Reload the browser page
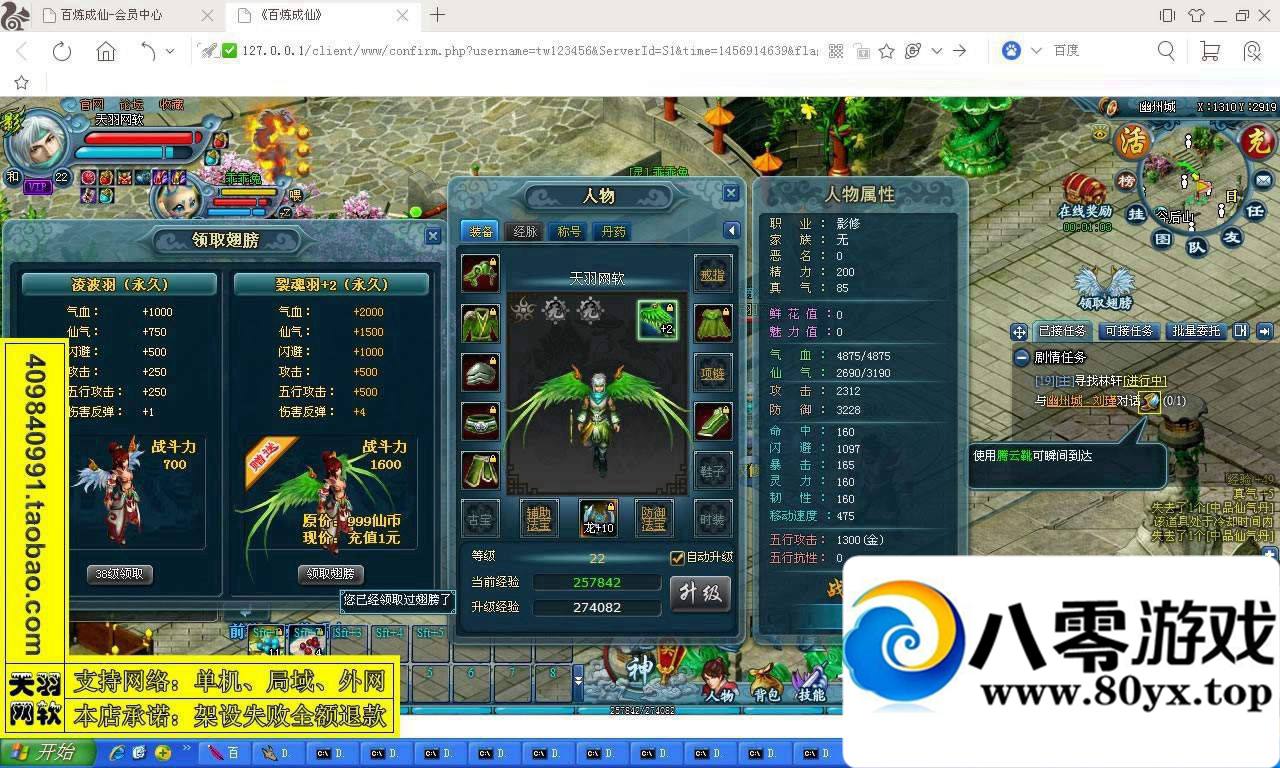 pos(62,51)
